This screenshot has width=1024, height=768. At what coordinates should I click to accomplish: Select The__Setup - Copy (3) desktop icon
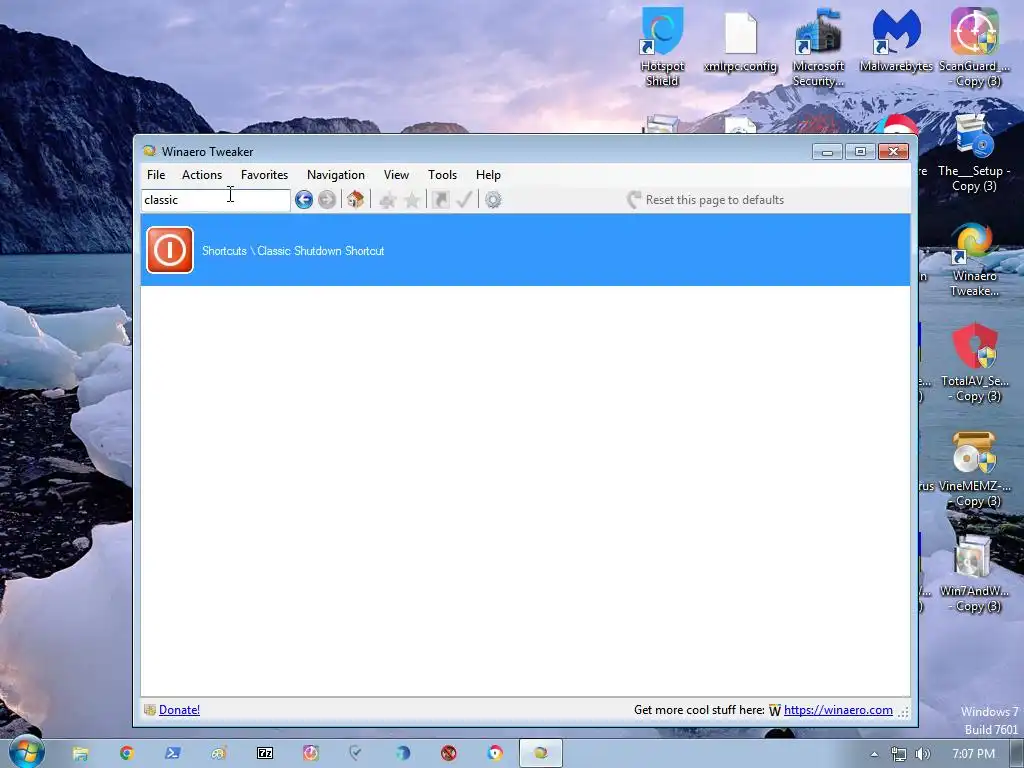tap(974, 153)
